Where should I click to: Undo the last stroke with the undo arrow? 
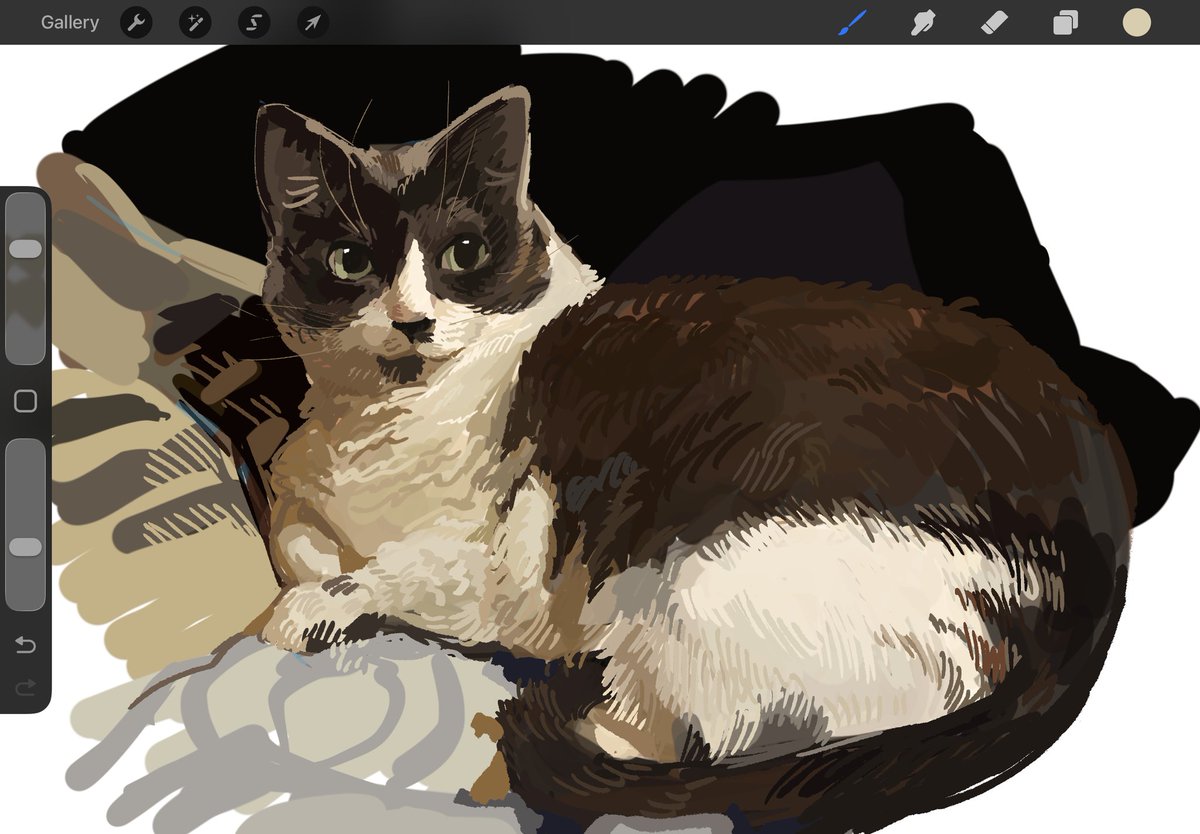[x=25, y=645]
